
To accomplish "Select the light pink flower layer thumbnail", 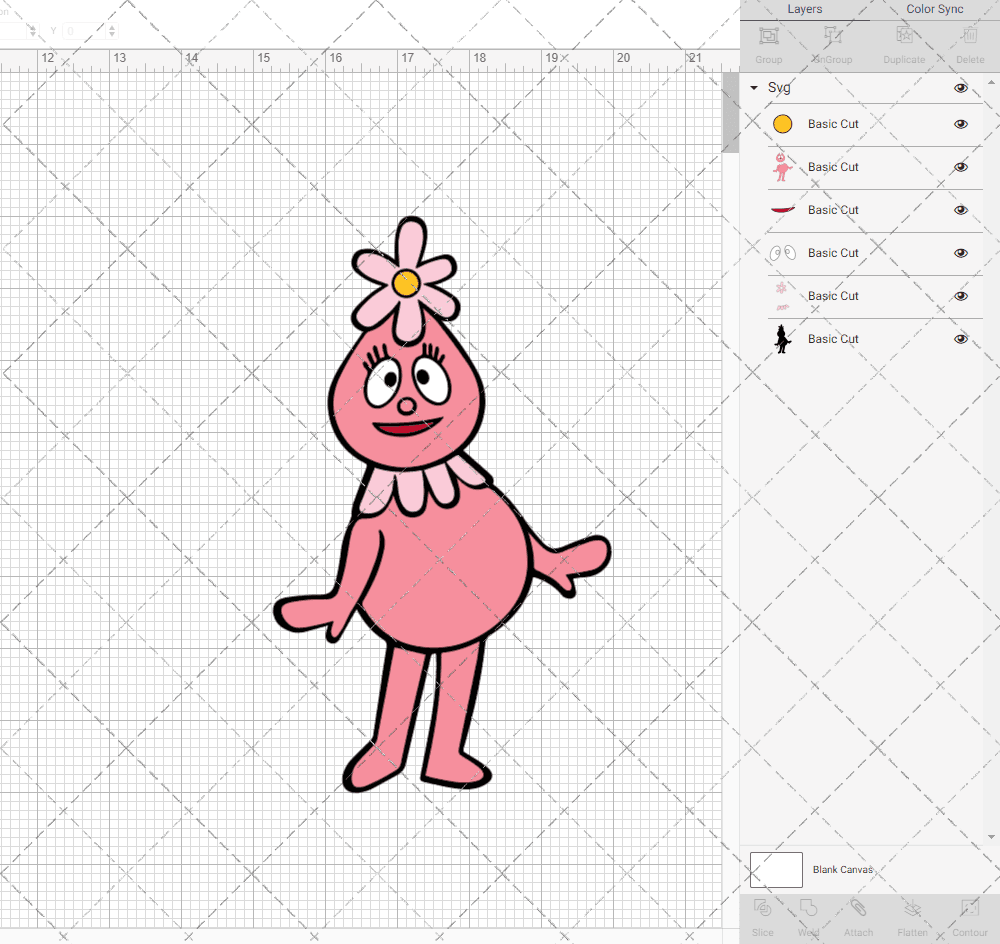I will pos(782,296).
